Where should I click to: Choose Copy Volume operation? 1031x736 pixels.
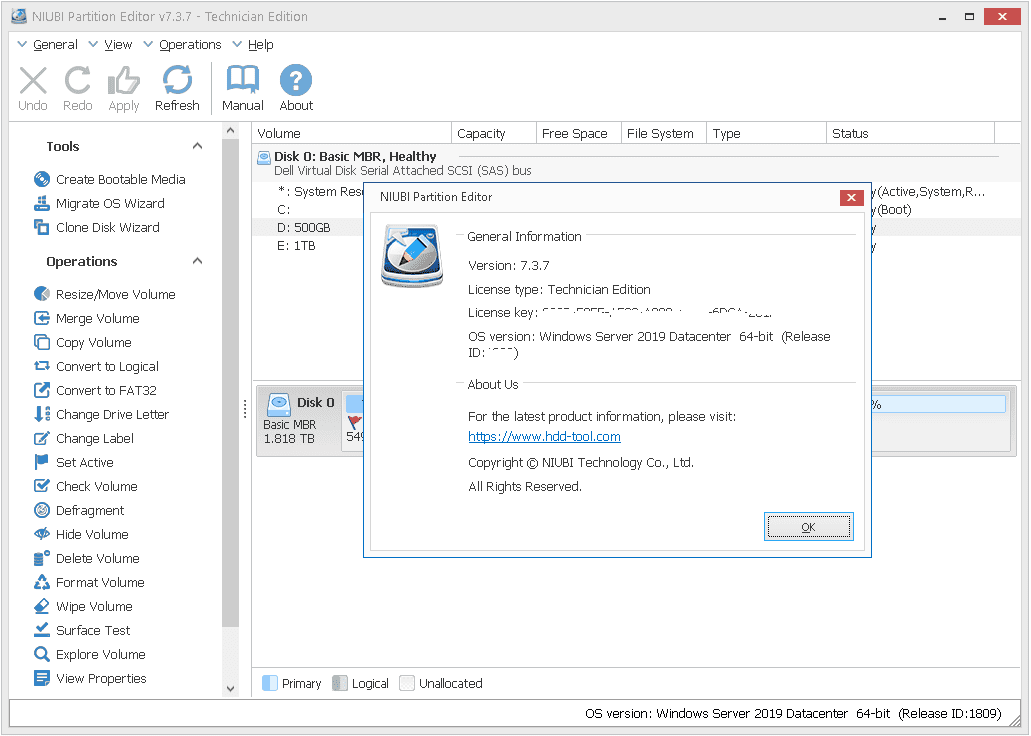tap(83, 342)
